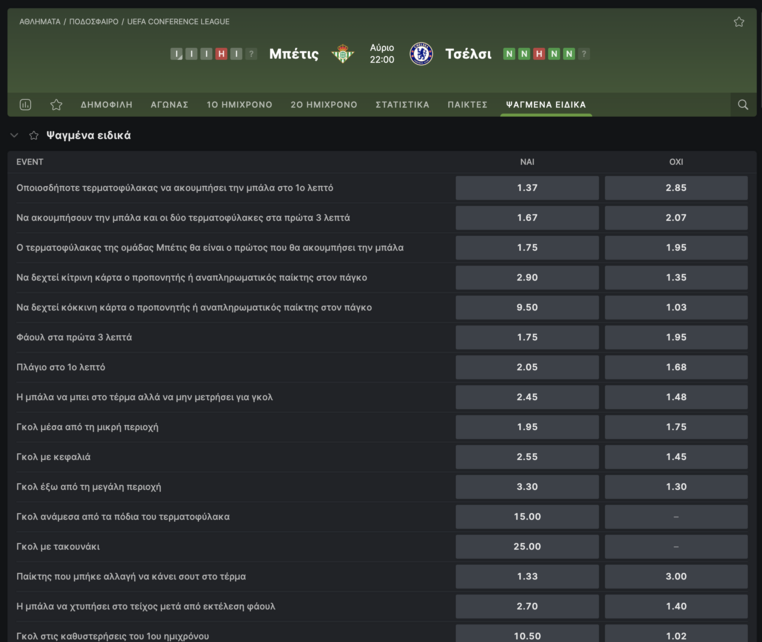Image resolution: width=762 pixels, height=642 pixels.
Task: Click the question mark badge next to Μπέτις form
Action: click(251, 54)
